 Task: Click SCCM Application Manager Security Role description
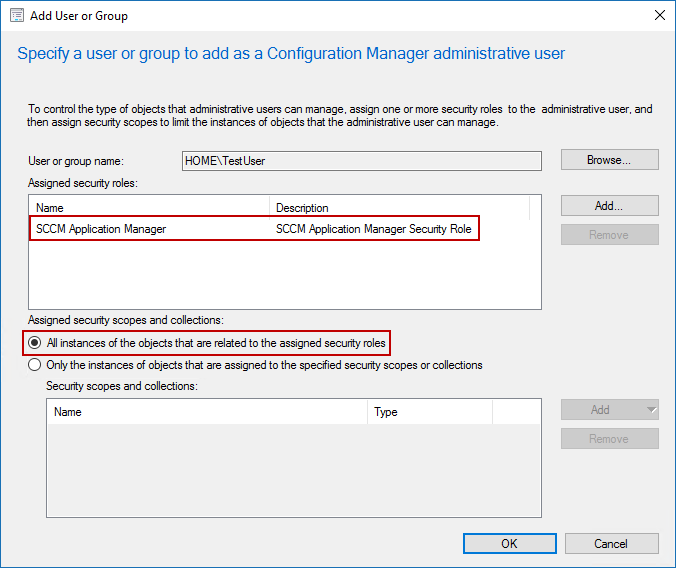tap(373, 229)
